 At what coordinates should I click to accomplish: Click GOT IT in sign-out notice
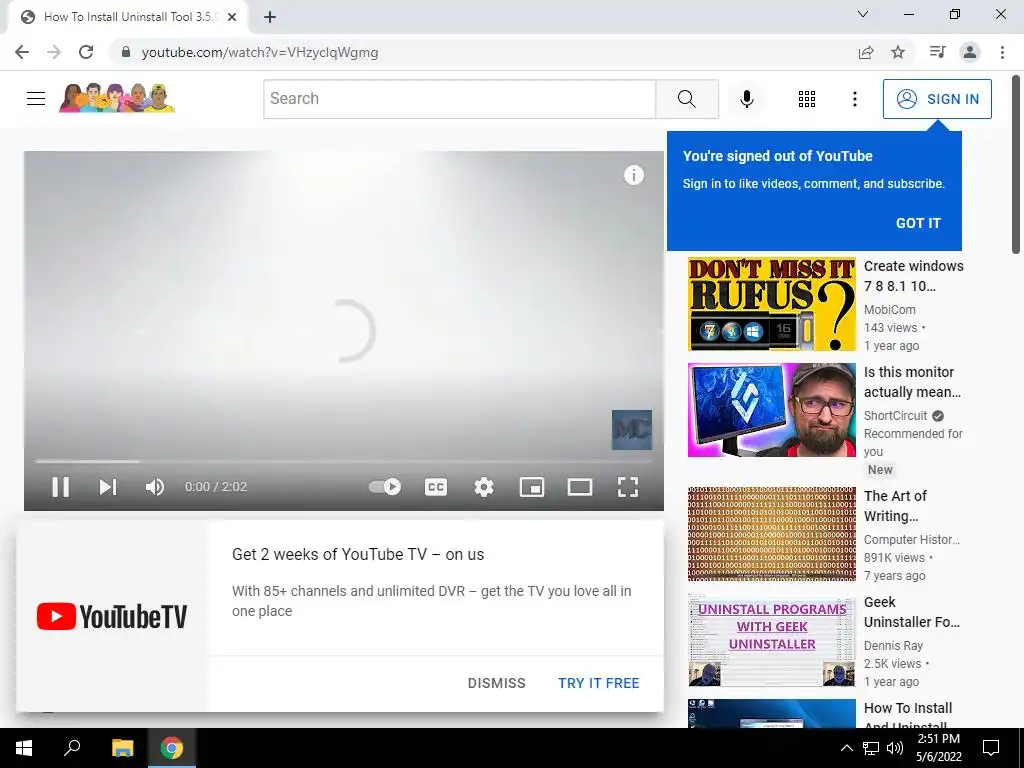tap(918, 223)
